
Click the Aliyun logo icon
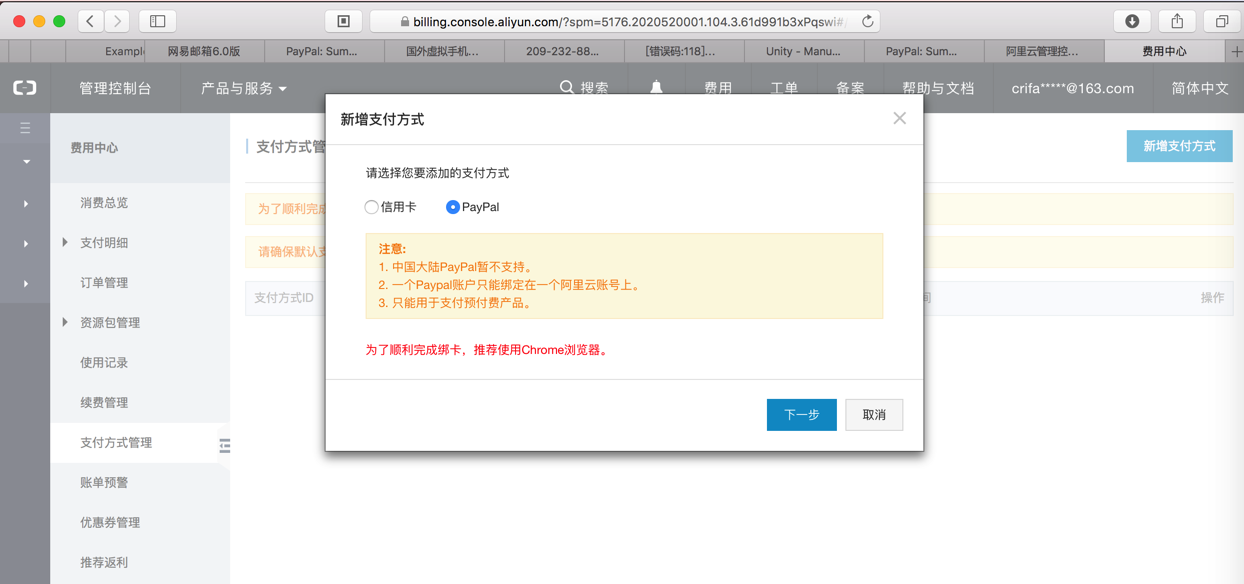pyautogui.click(x=25, y=88)
